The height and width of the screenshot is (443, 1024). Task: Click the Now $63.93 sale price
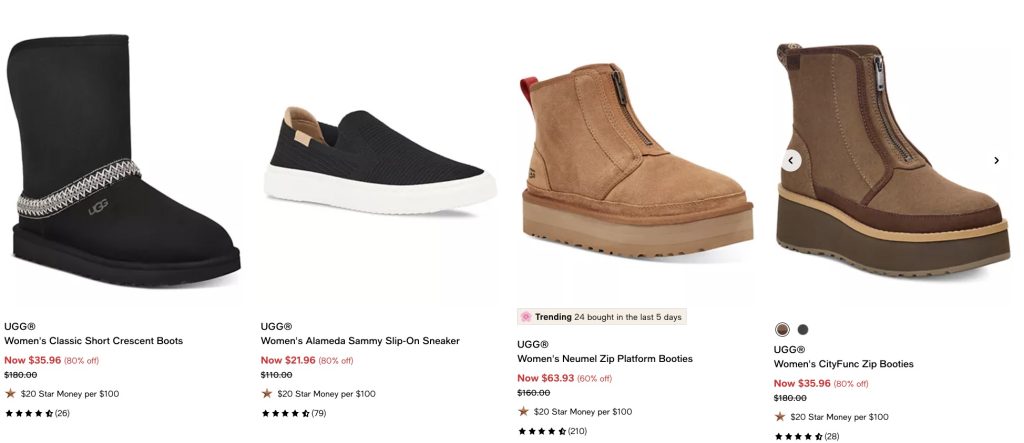pyautogui.click(x=545, y=378)
